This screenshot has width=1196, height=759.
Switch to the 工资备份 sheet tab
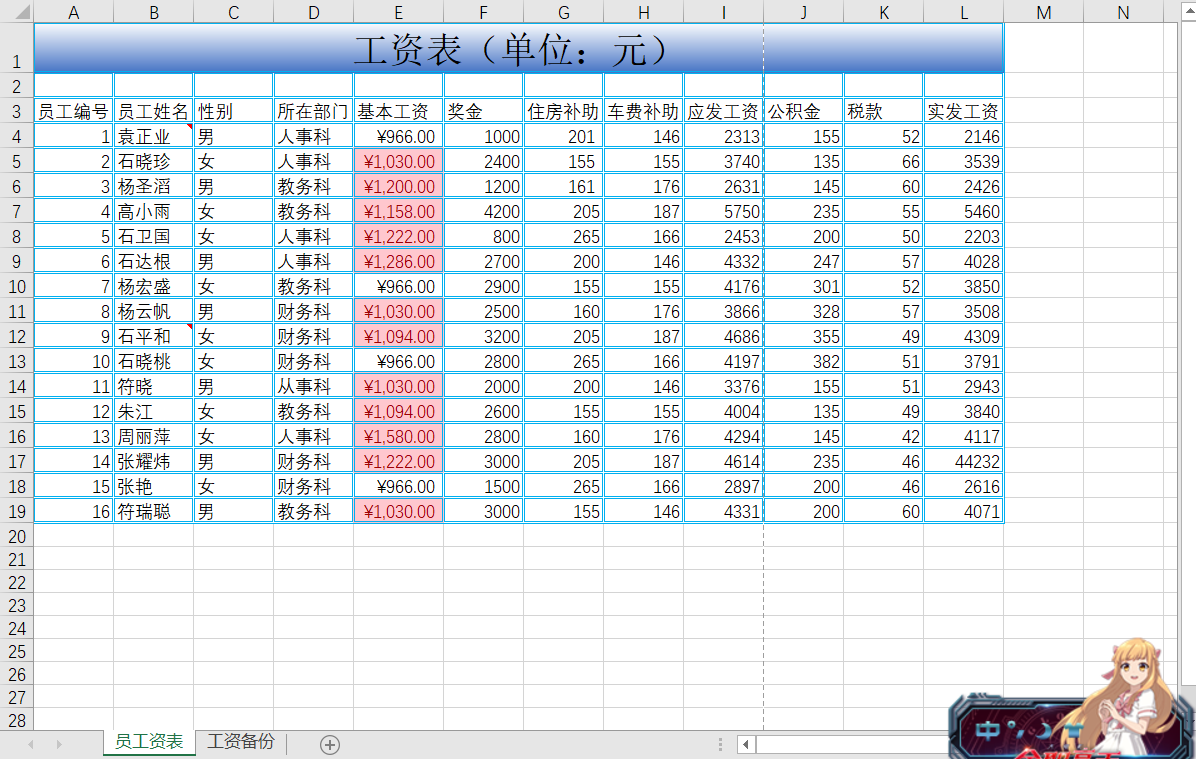coord(241,741)
